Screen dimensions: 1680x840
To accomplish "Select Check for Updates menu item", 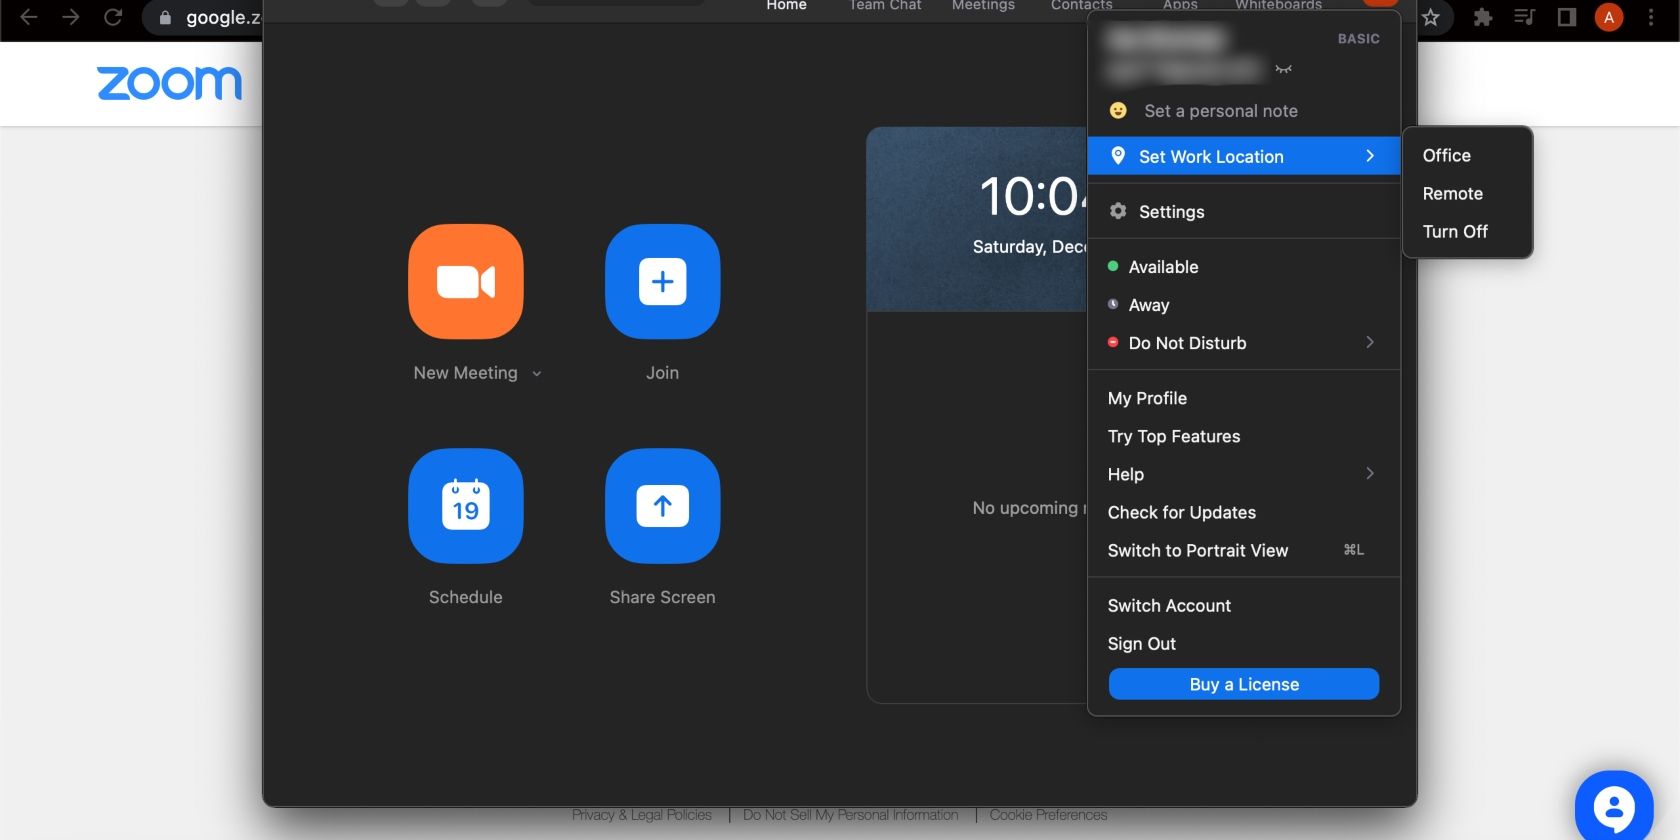I will point(1181,513).
